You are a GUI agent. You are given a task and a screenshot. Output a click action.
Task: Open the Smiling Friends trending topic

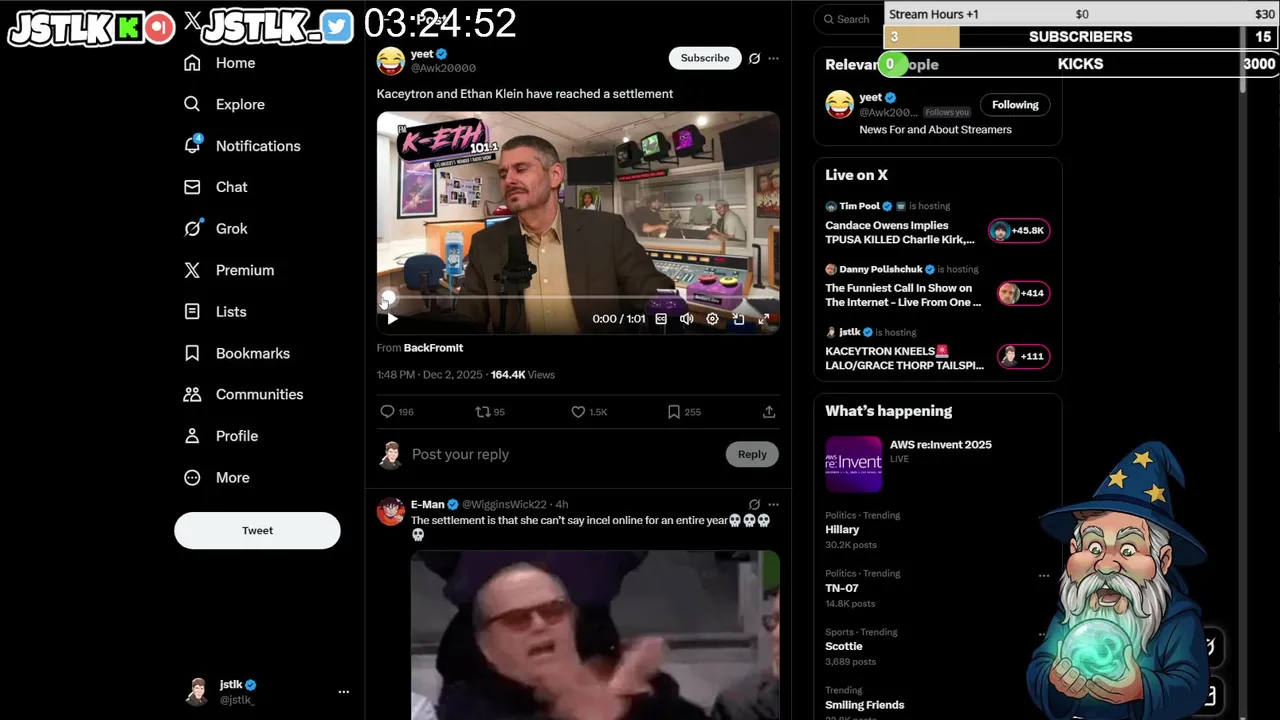click(865, 705)
